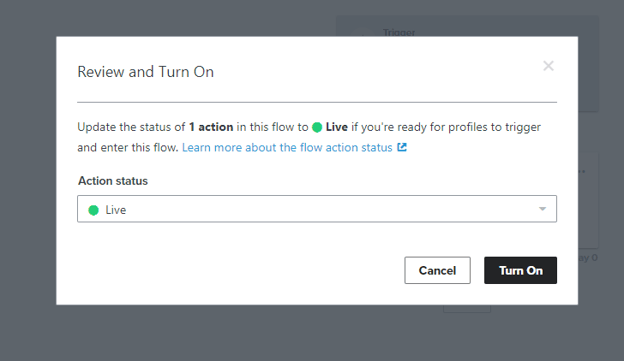The image size is (624, 361).
Task: Click the dimmed Day 0 label behind dialog
Action: point(588,258)
